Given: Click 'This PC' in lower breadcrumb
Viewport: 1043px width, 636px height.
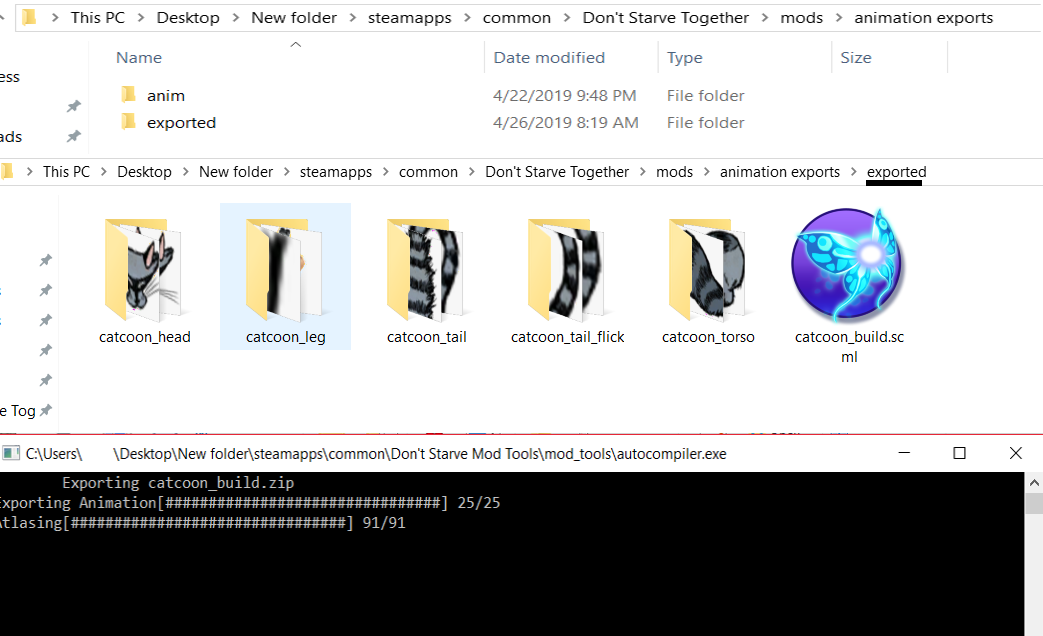Looking at the screenshot, I should click(66, 172).
